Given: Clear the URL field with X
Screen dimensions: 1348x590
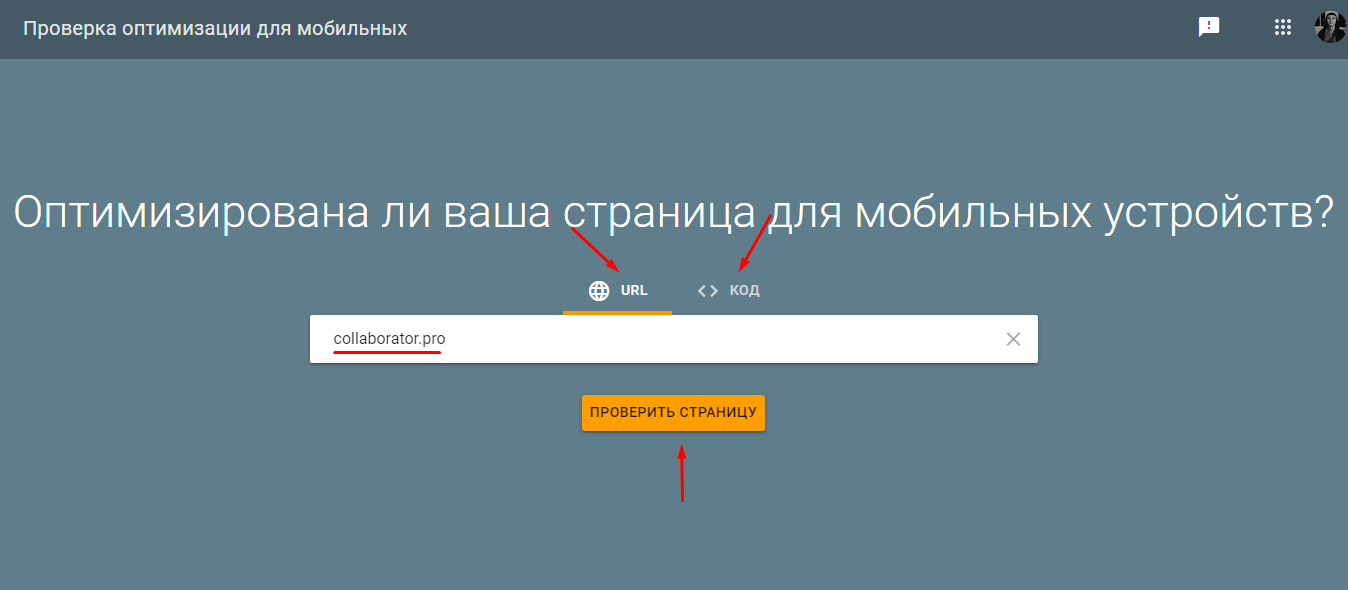Looking at the screenshot, I should [1013, 339].
